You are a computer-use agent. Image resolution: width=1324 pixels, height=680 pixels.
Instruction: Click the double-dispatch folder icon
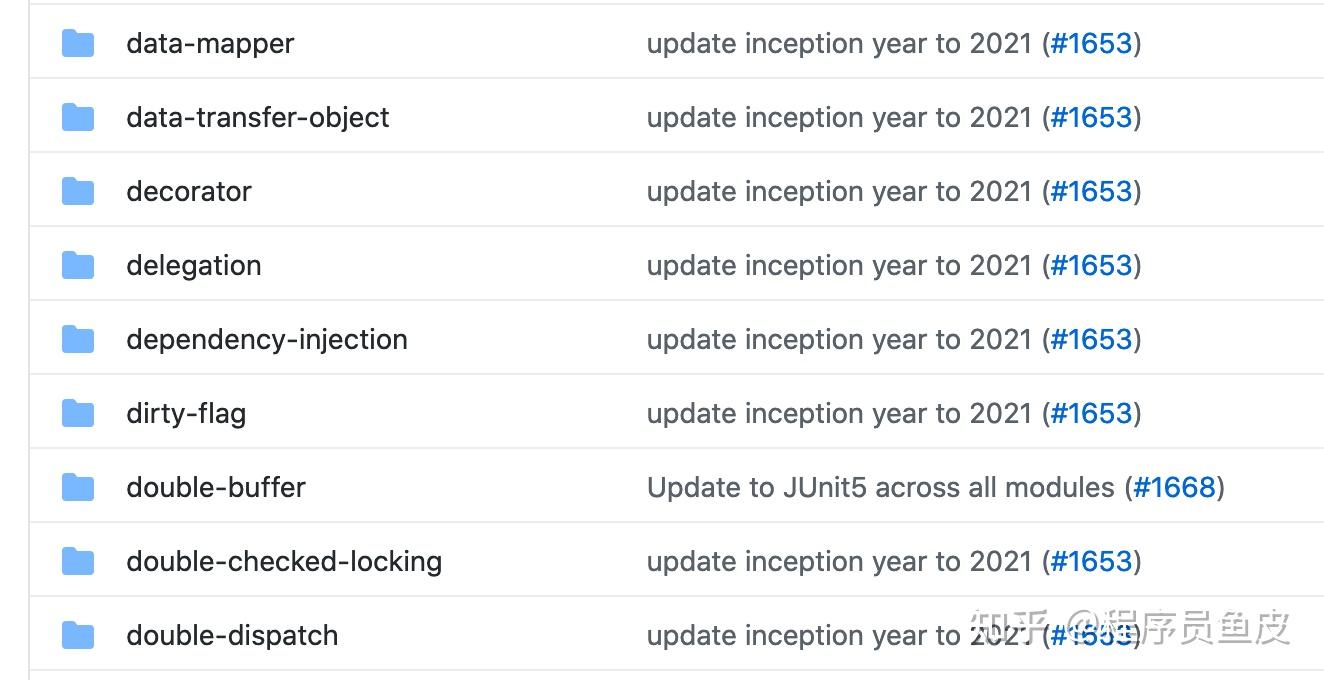point(78,635)
